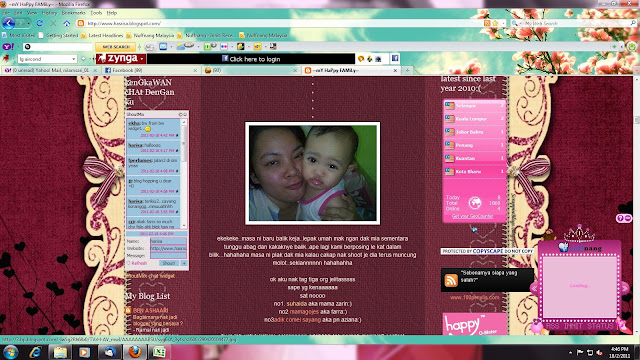Click the ShoutMix Name input field
Viewport: 640px width, 360px height.
tap(168, 241)
